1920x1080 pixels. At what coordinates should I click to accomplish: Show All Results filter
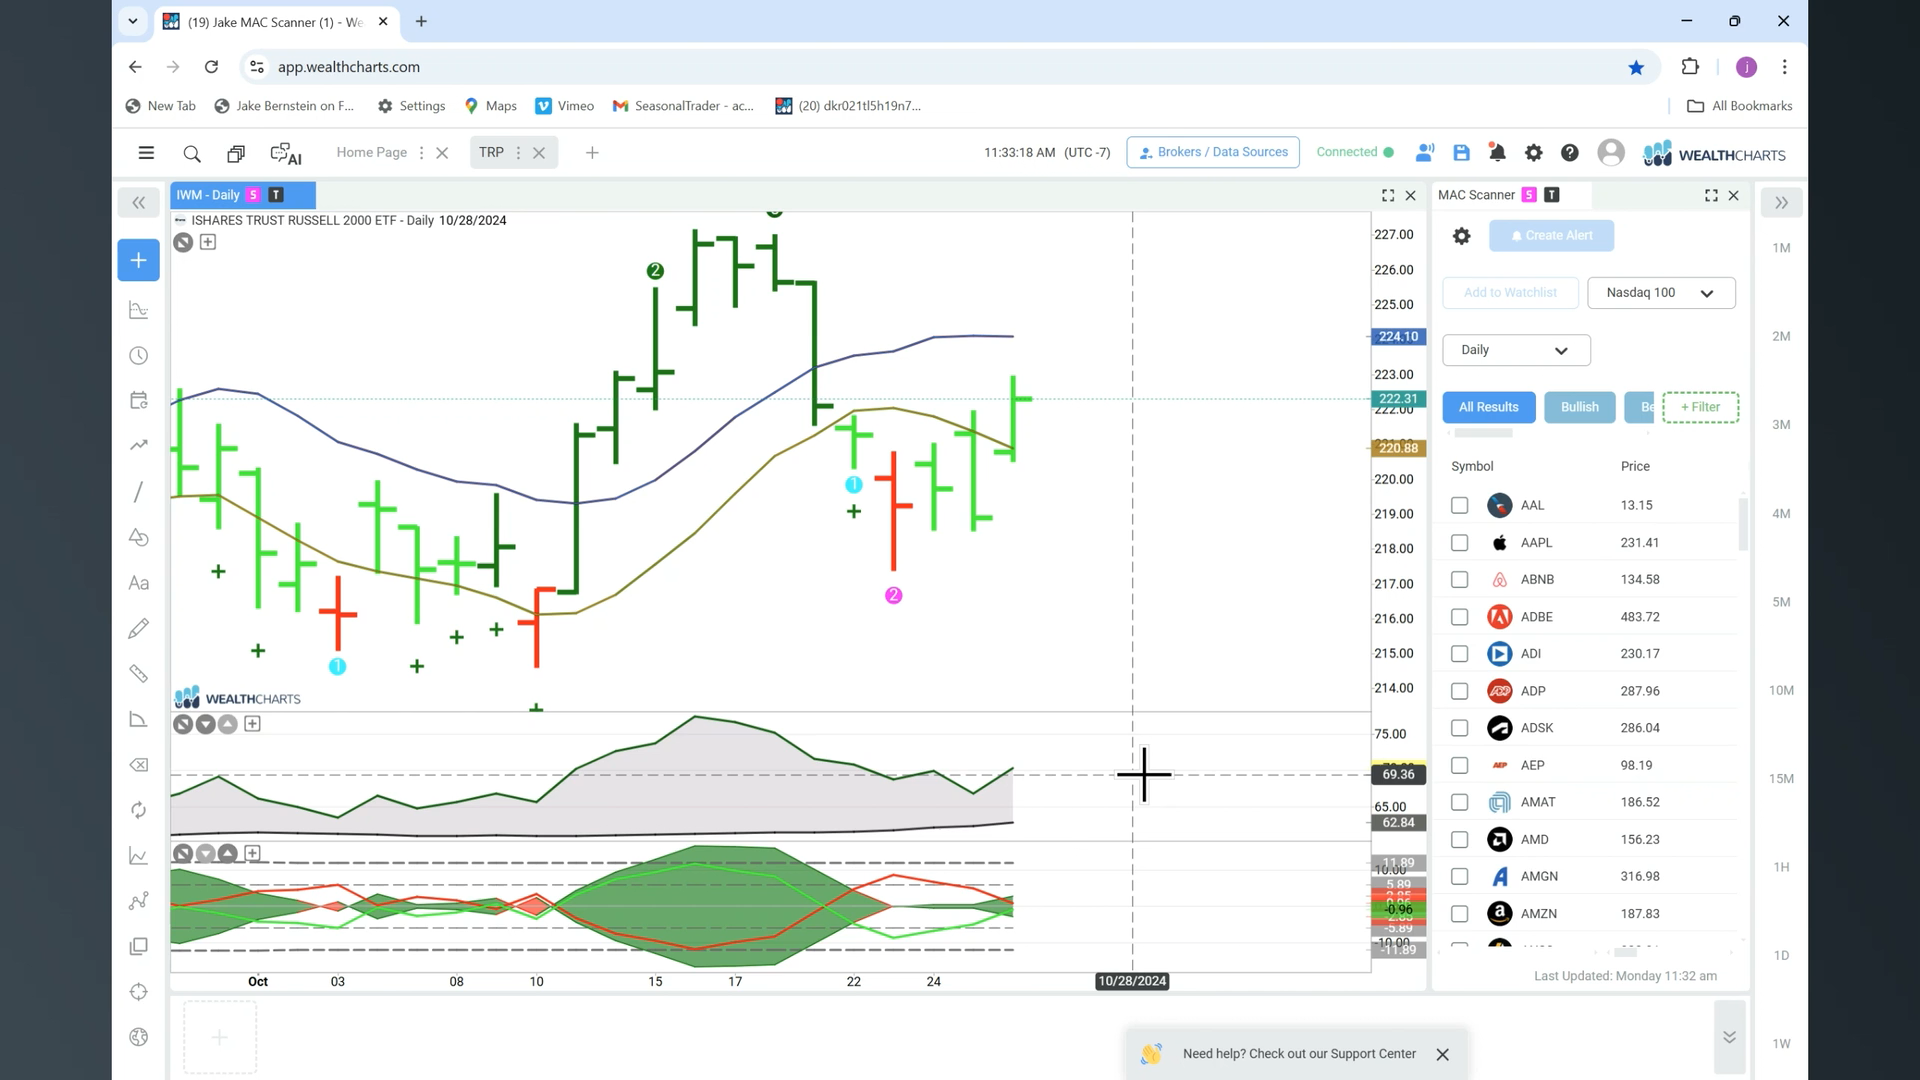(1488, 407)
